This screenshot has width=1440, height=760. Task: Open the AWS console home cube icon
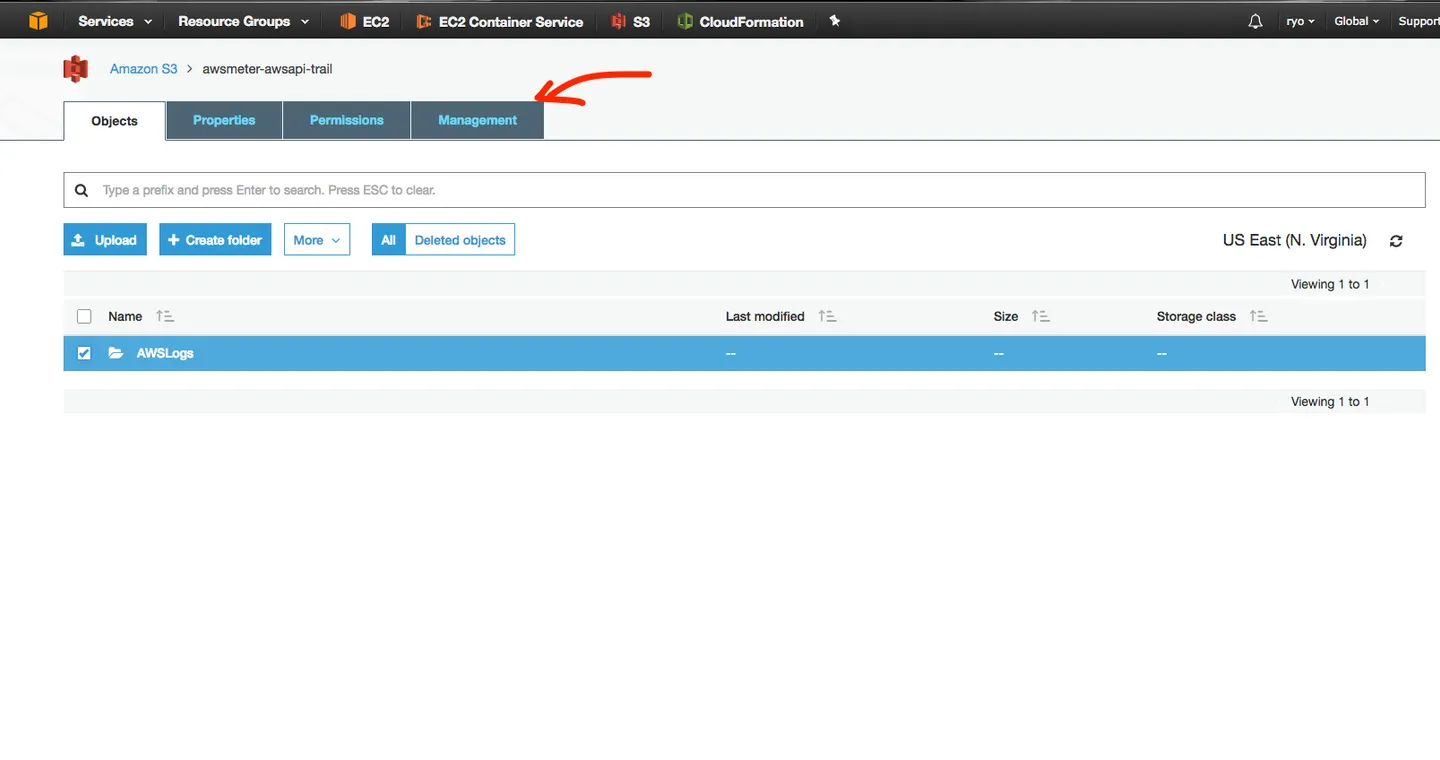click(x=38, y=21)
